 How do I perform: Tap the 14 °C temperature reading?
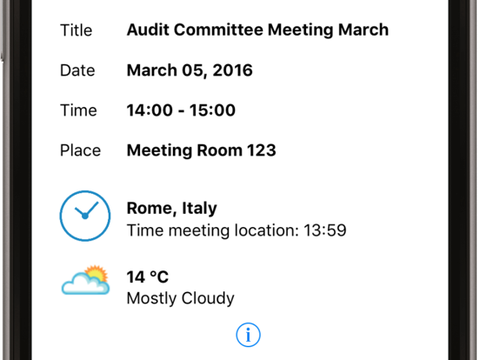pyautogui.click(x=147, y=277)
